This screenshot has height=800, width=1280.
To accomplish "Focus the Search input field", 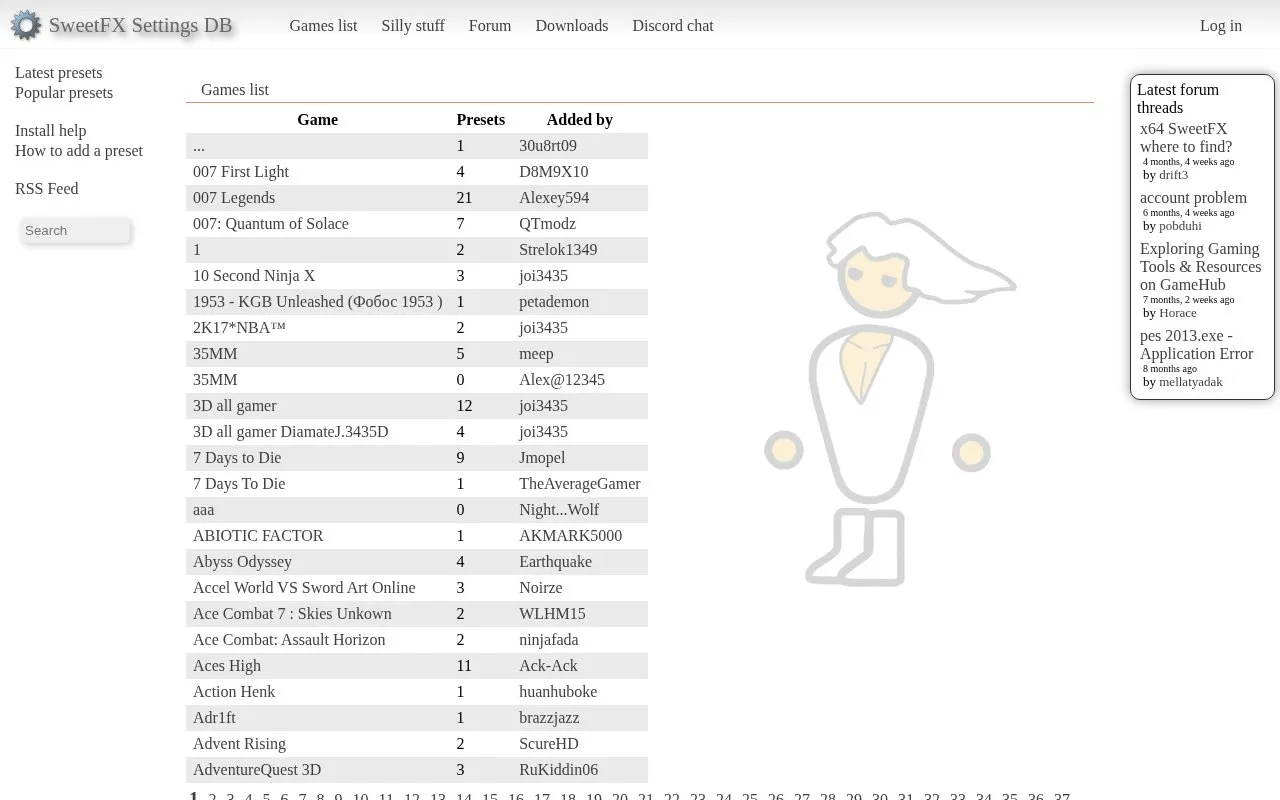I will coord(75,230).
